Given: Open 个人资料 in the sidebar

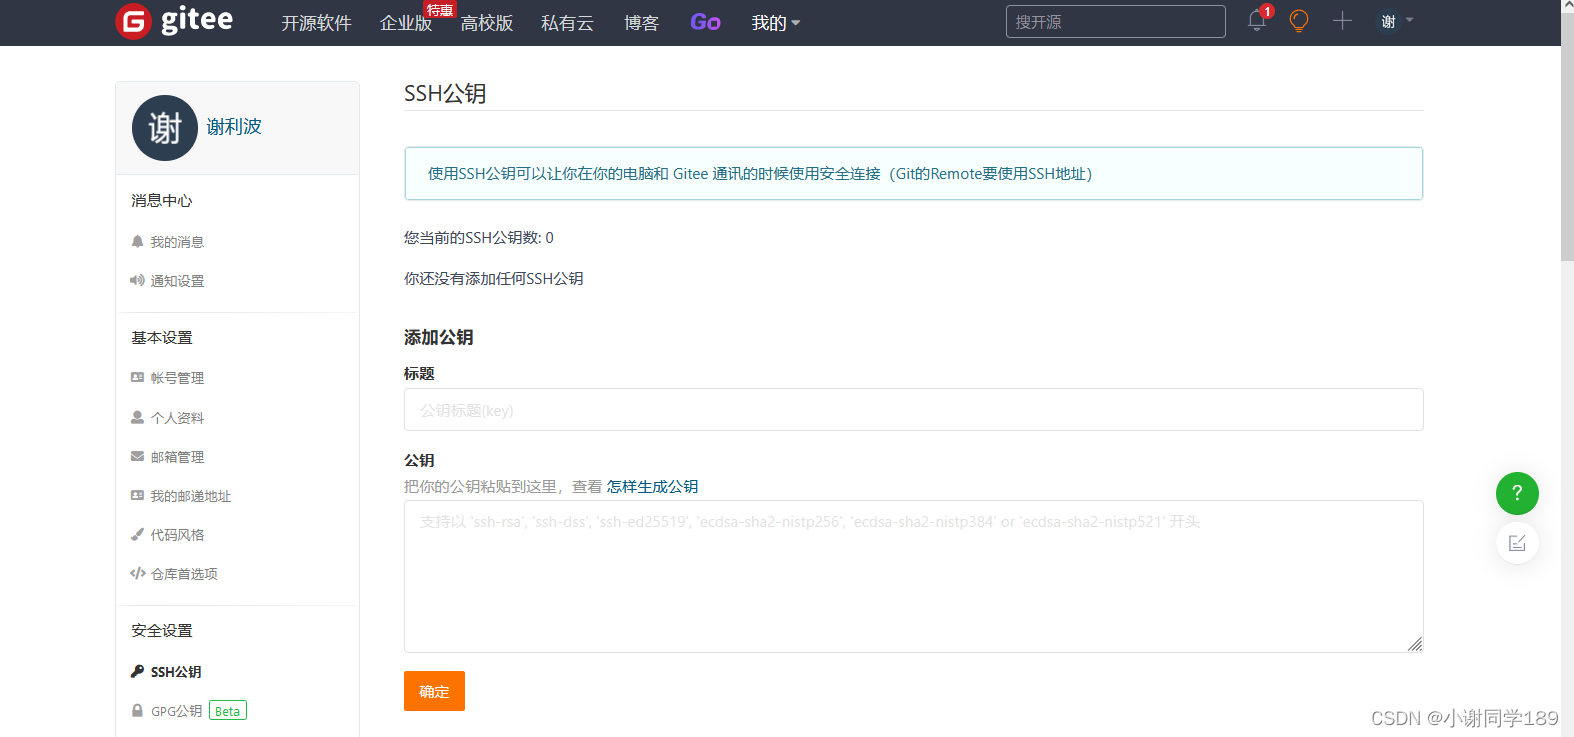Looking at the screenshot, I should click(x=177, y=418).
